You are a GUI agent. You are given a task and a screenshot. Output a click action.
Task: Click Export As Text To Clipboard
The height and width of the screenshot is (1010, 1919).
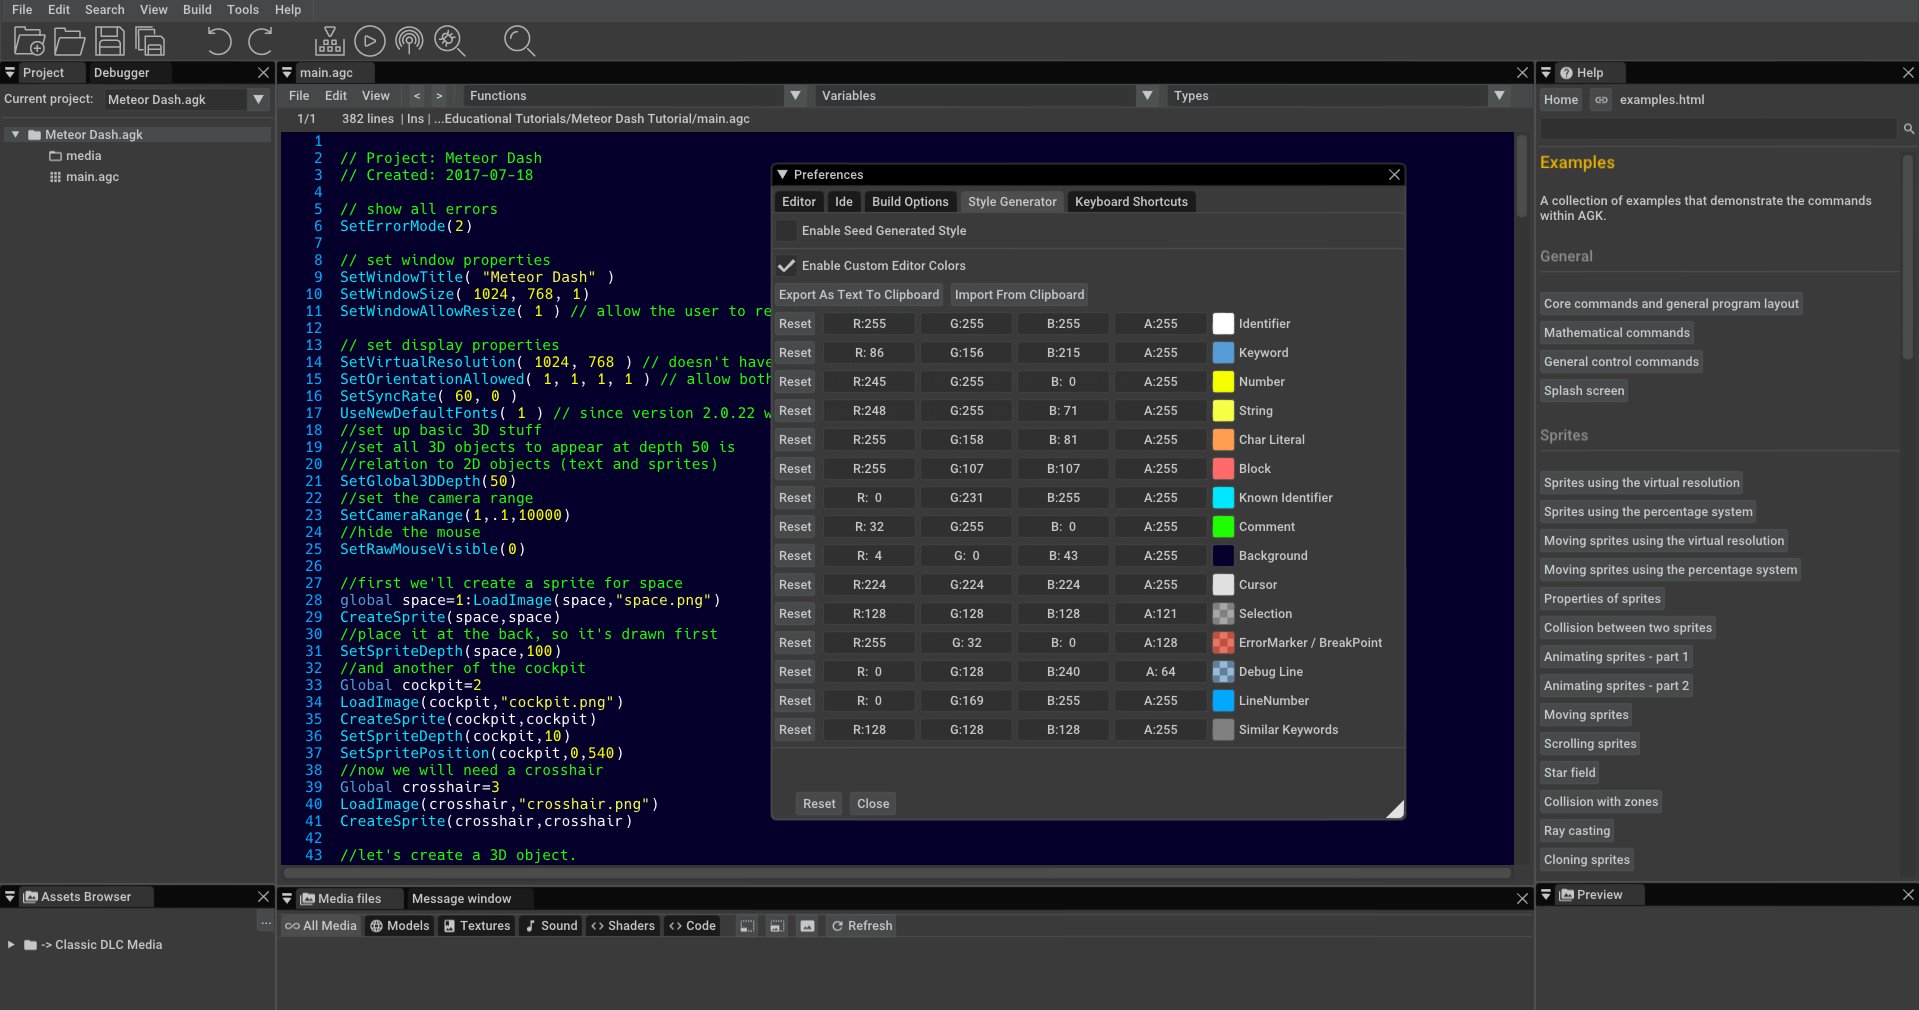click(x=859, y=295)
